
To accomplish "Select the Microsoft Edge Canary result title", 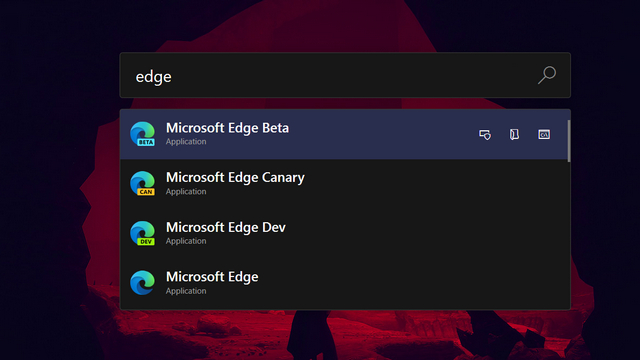I will tap(235, 178).
